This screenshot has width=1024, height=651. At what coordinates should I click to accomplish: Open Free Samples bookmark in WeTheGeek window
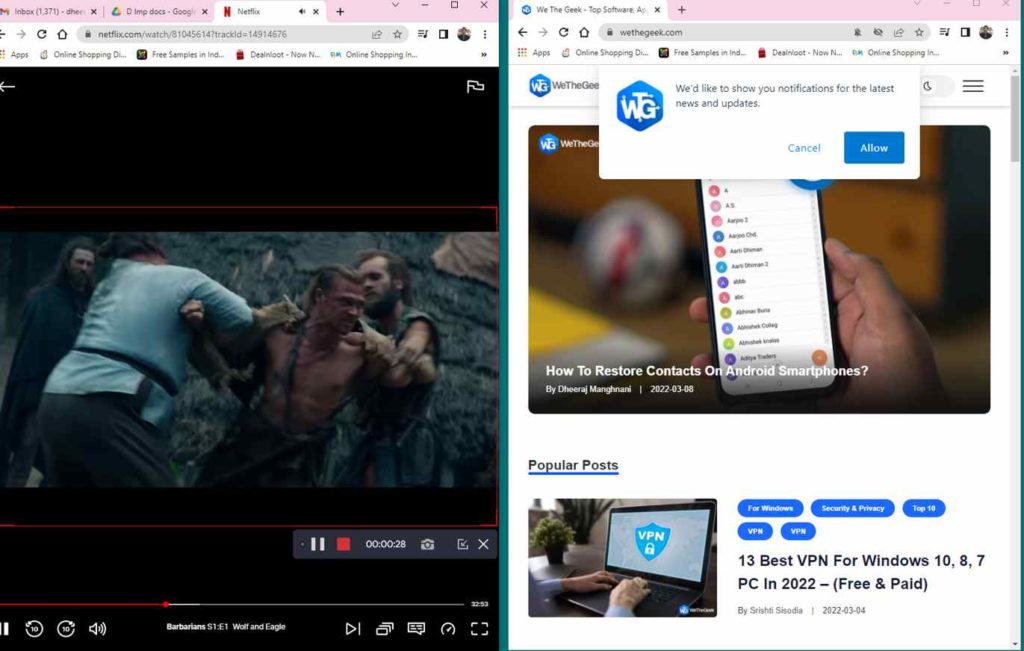(702, 52)
